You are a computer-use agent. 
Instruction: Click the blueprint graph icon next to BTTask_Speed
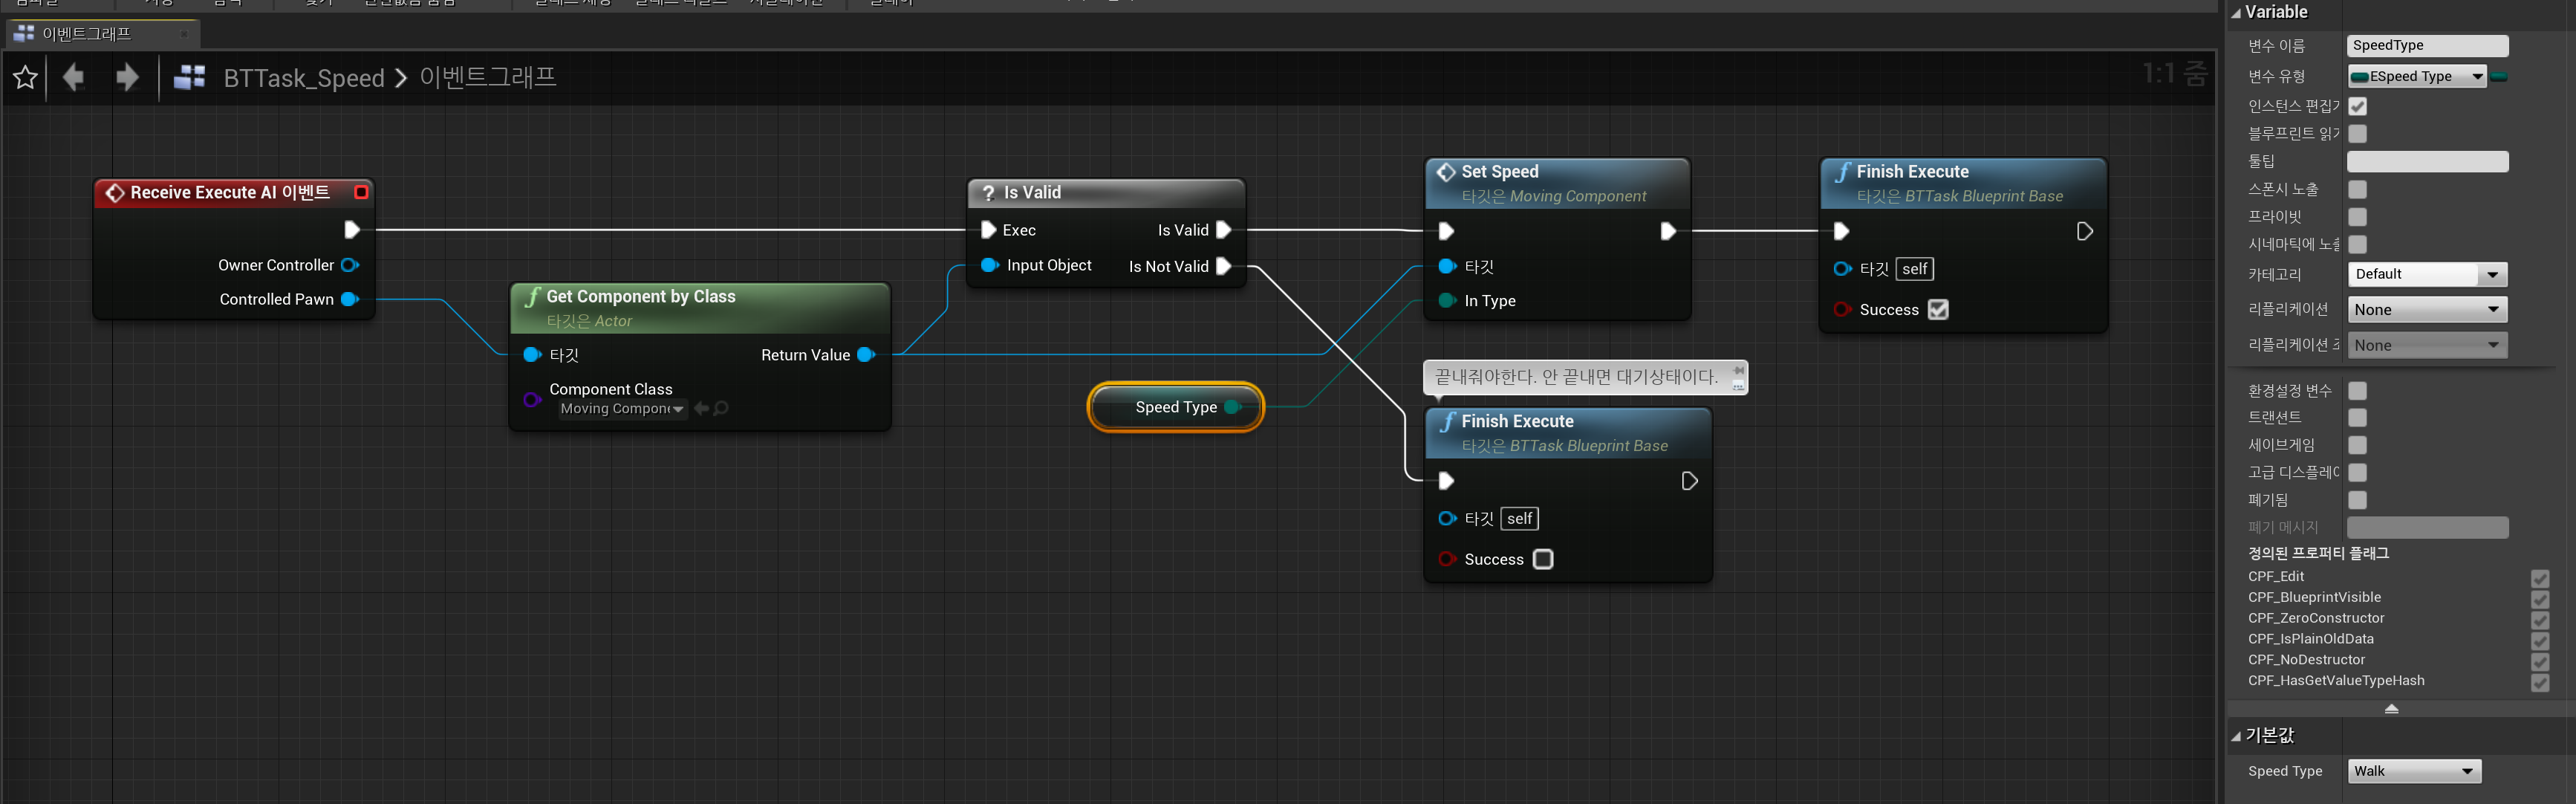coord(189,77)
